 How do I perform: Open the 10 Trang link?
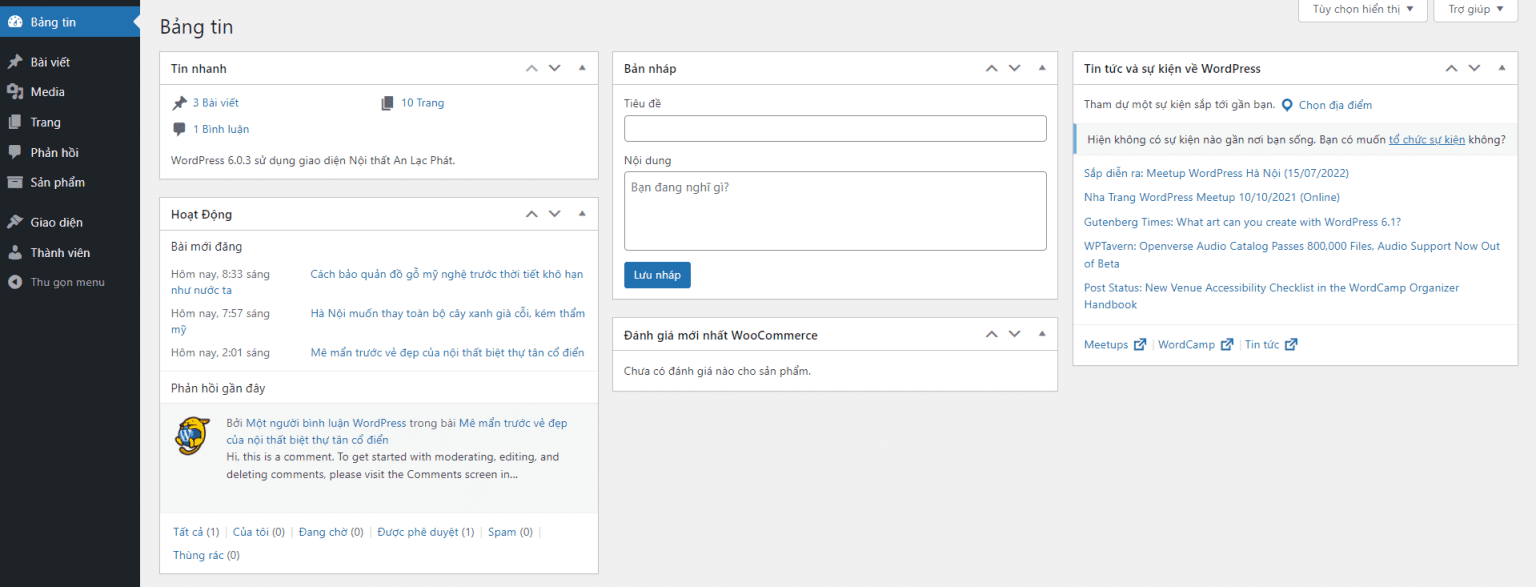[423, 103]
